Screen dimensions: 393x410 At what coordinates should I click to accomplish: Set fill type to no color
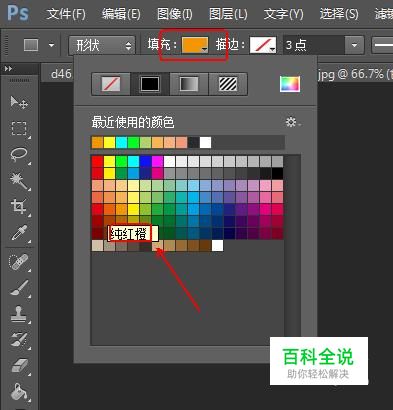111,84
